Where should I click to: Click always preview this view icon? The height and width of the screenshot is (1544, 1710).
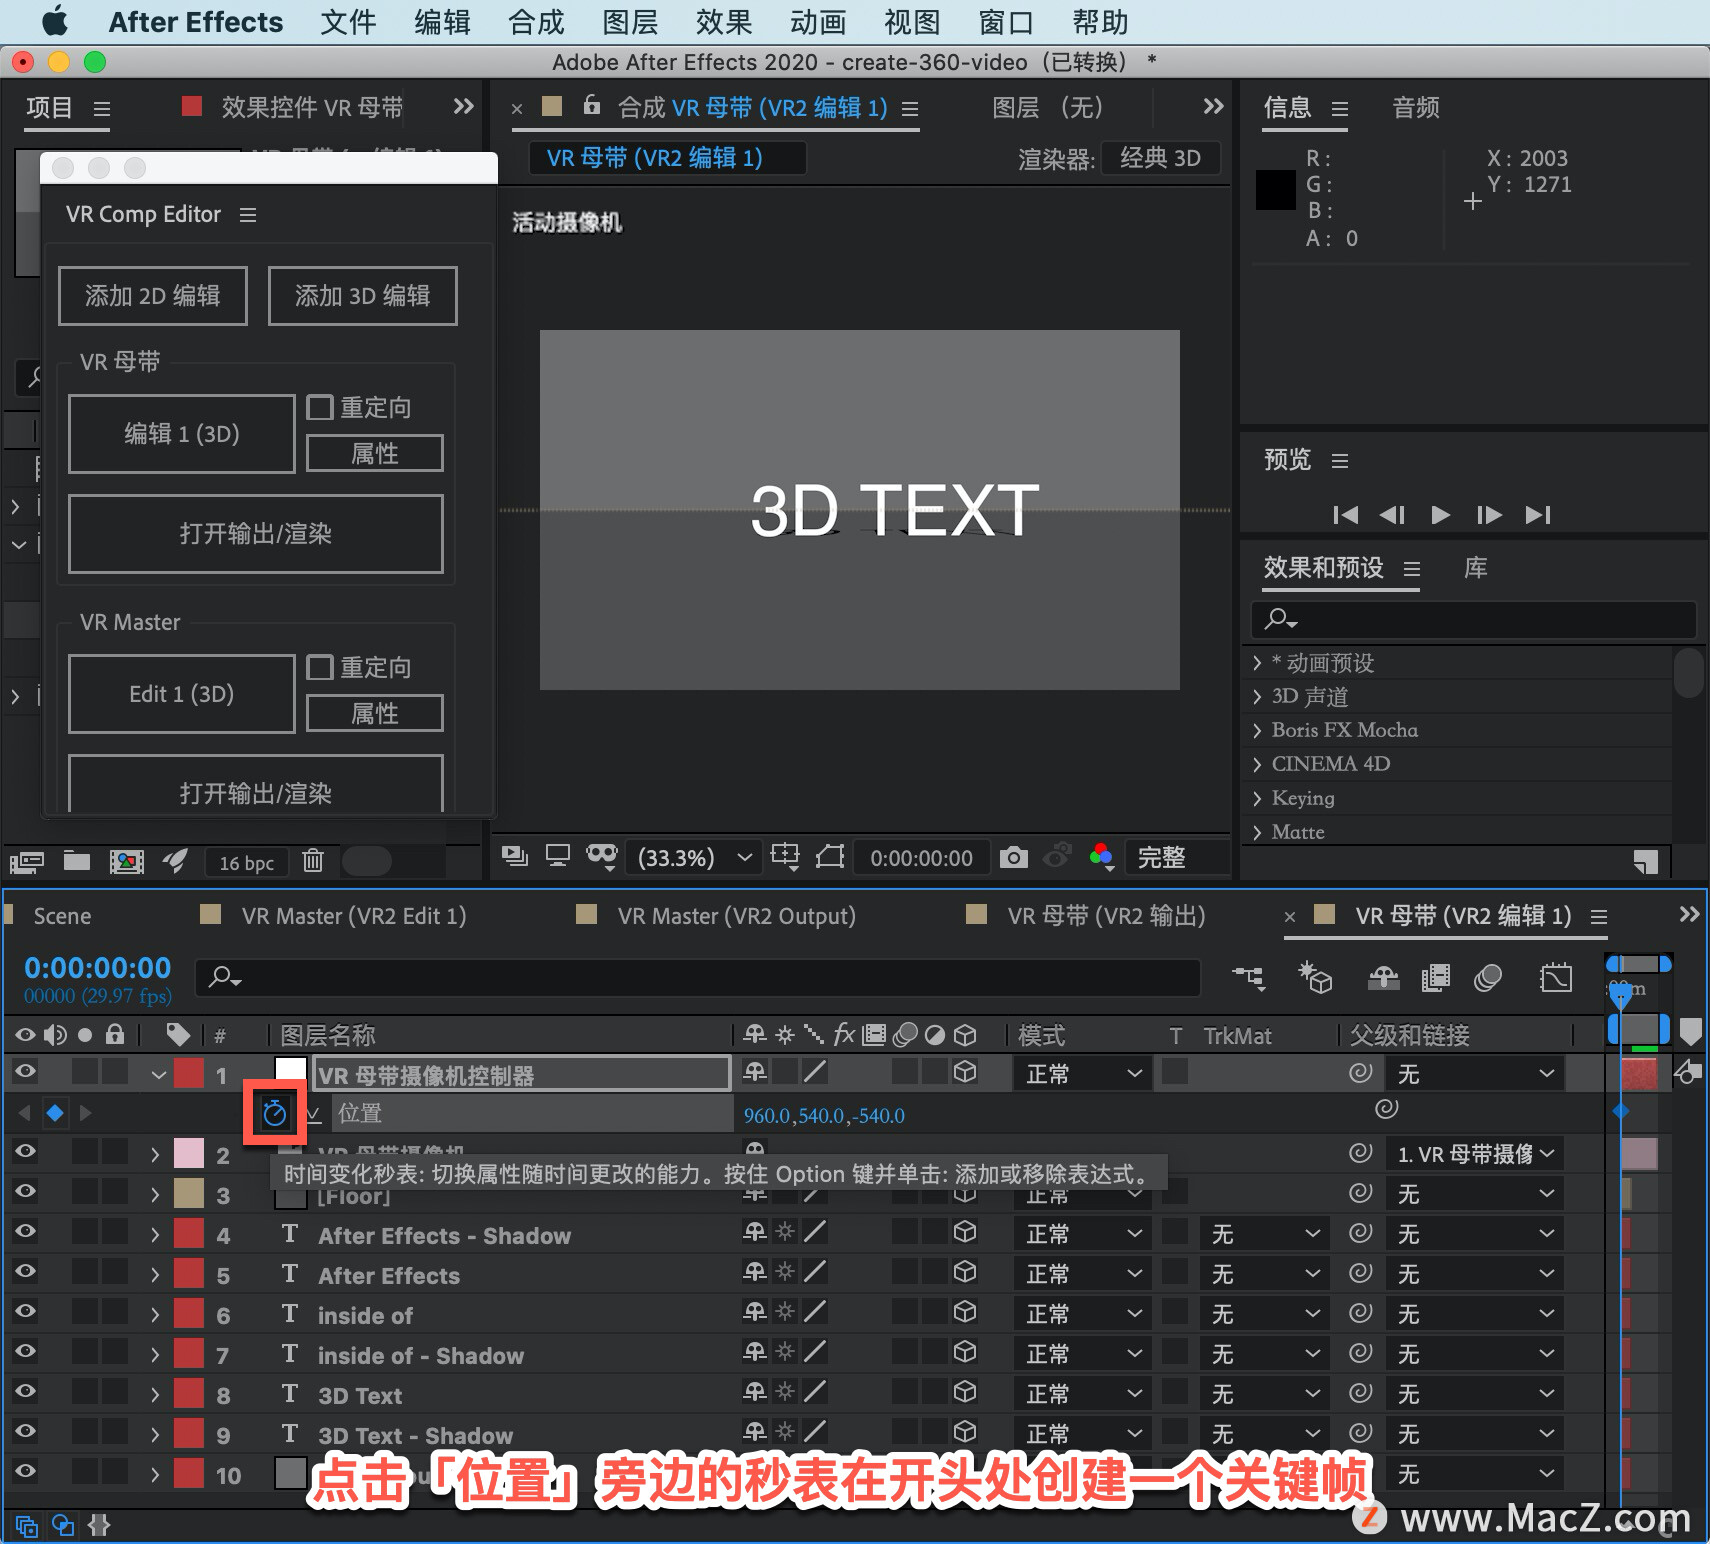pyautogui.click(x=515, y=856)
